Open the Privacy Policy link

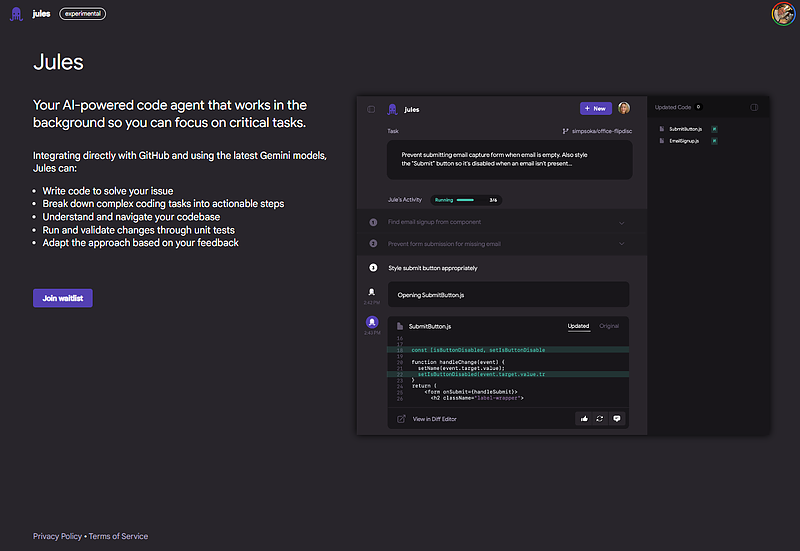click(x=57, y=536)
